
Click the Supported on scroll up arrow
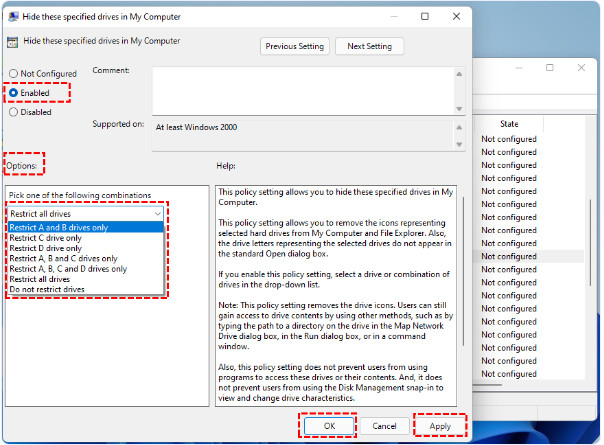click(459, 127)
